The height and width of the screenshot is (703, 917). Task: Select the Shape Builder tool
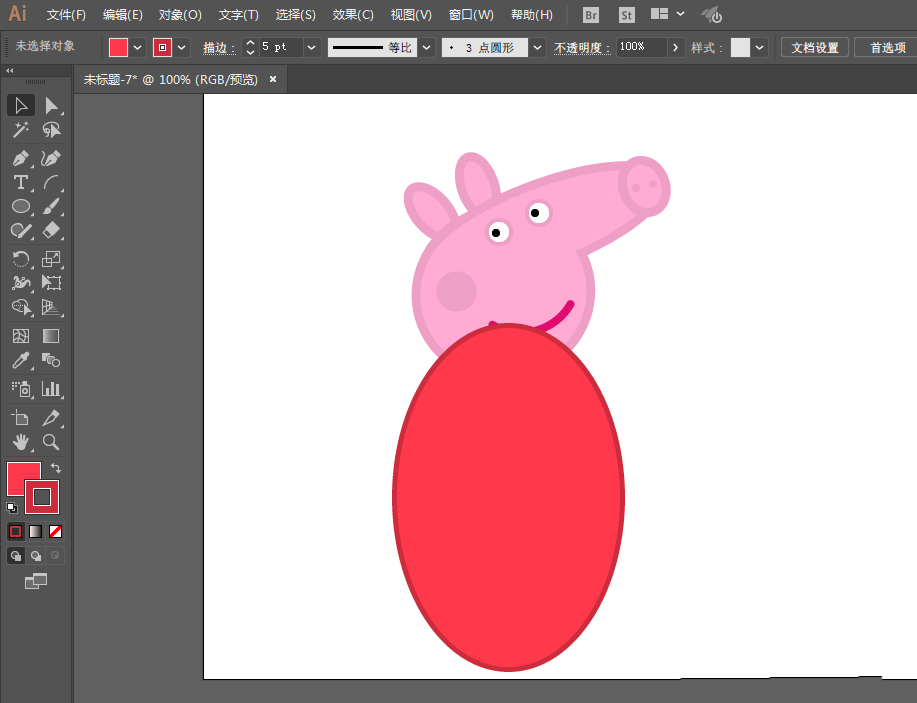[x=21, y=306]
